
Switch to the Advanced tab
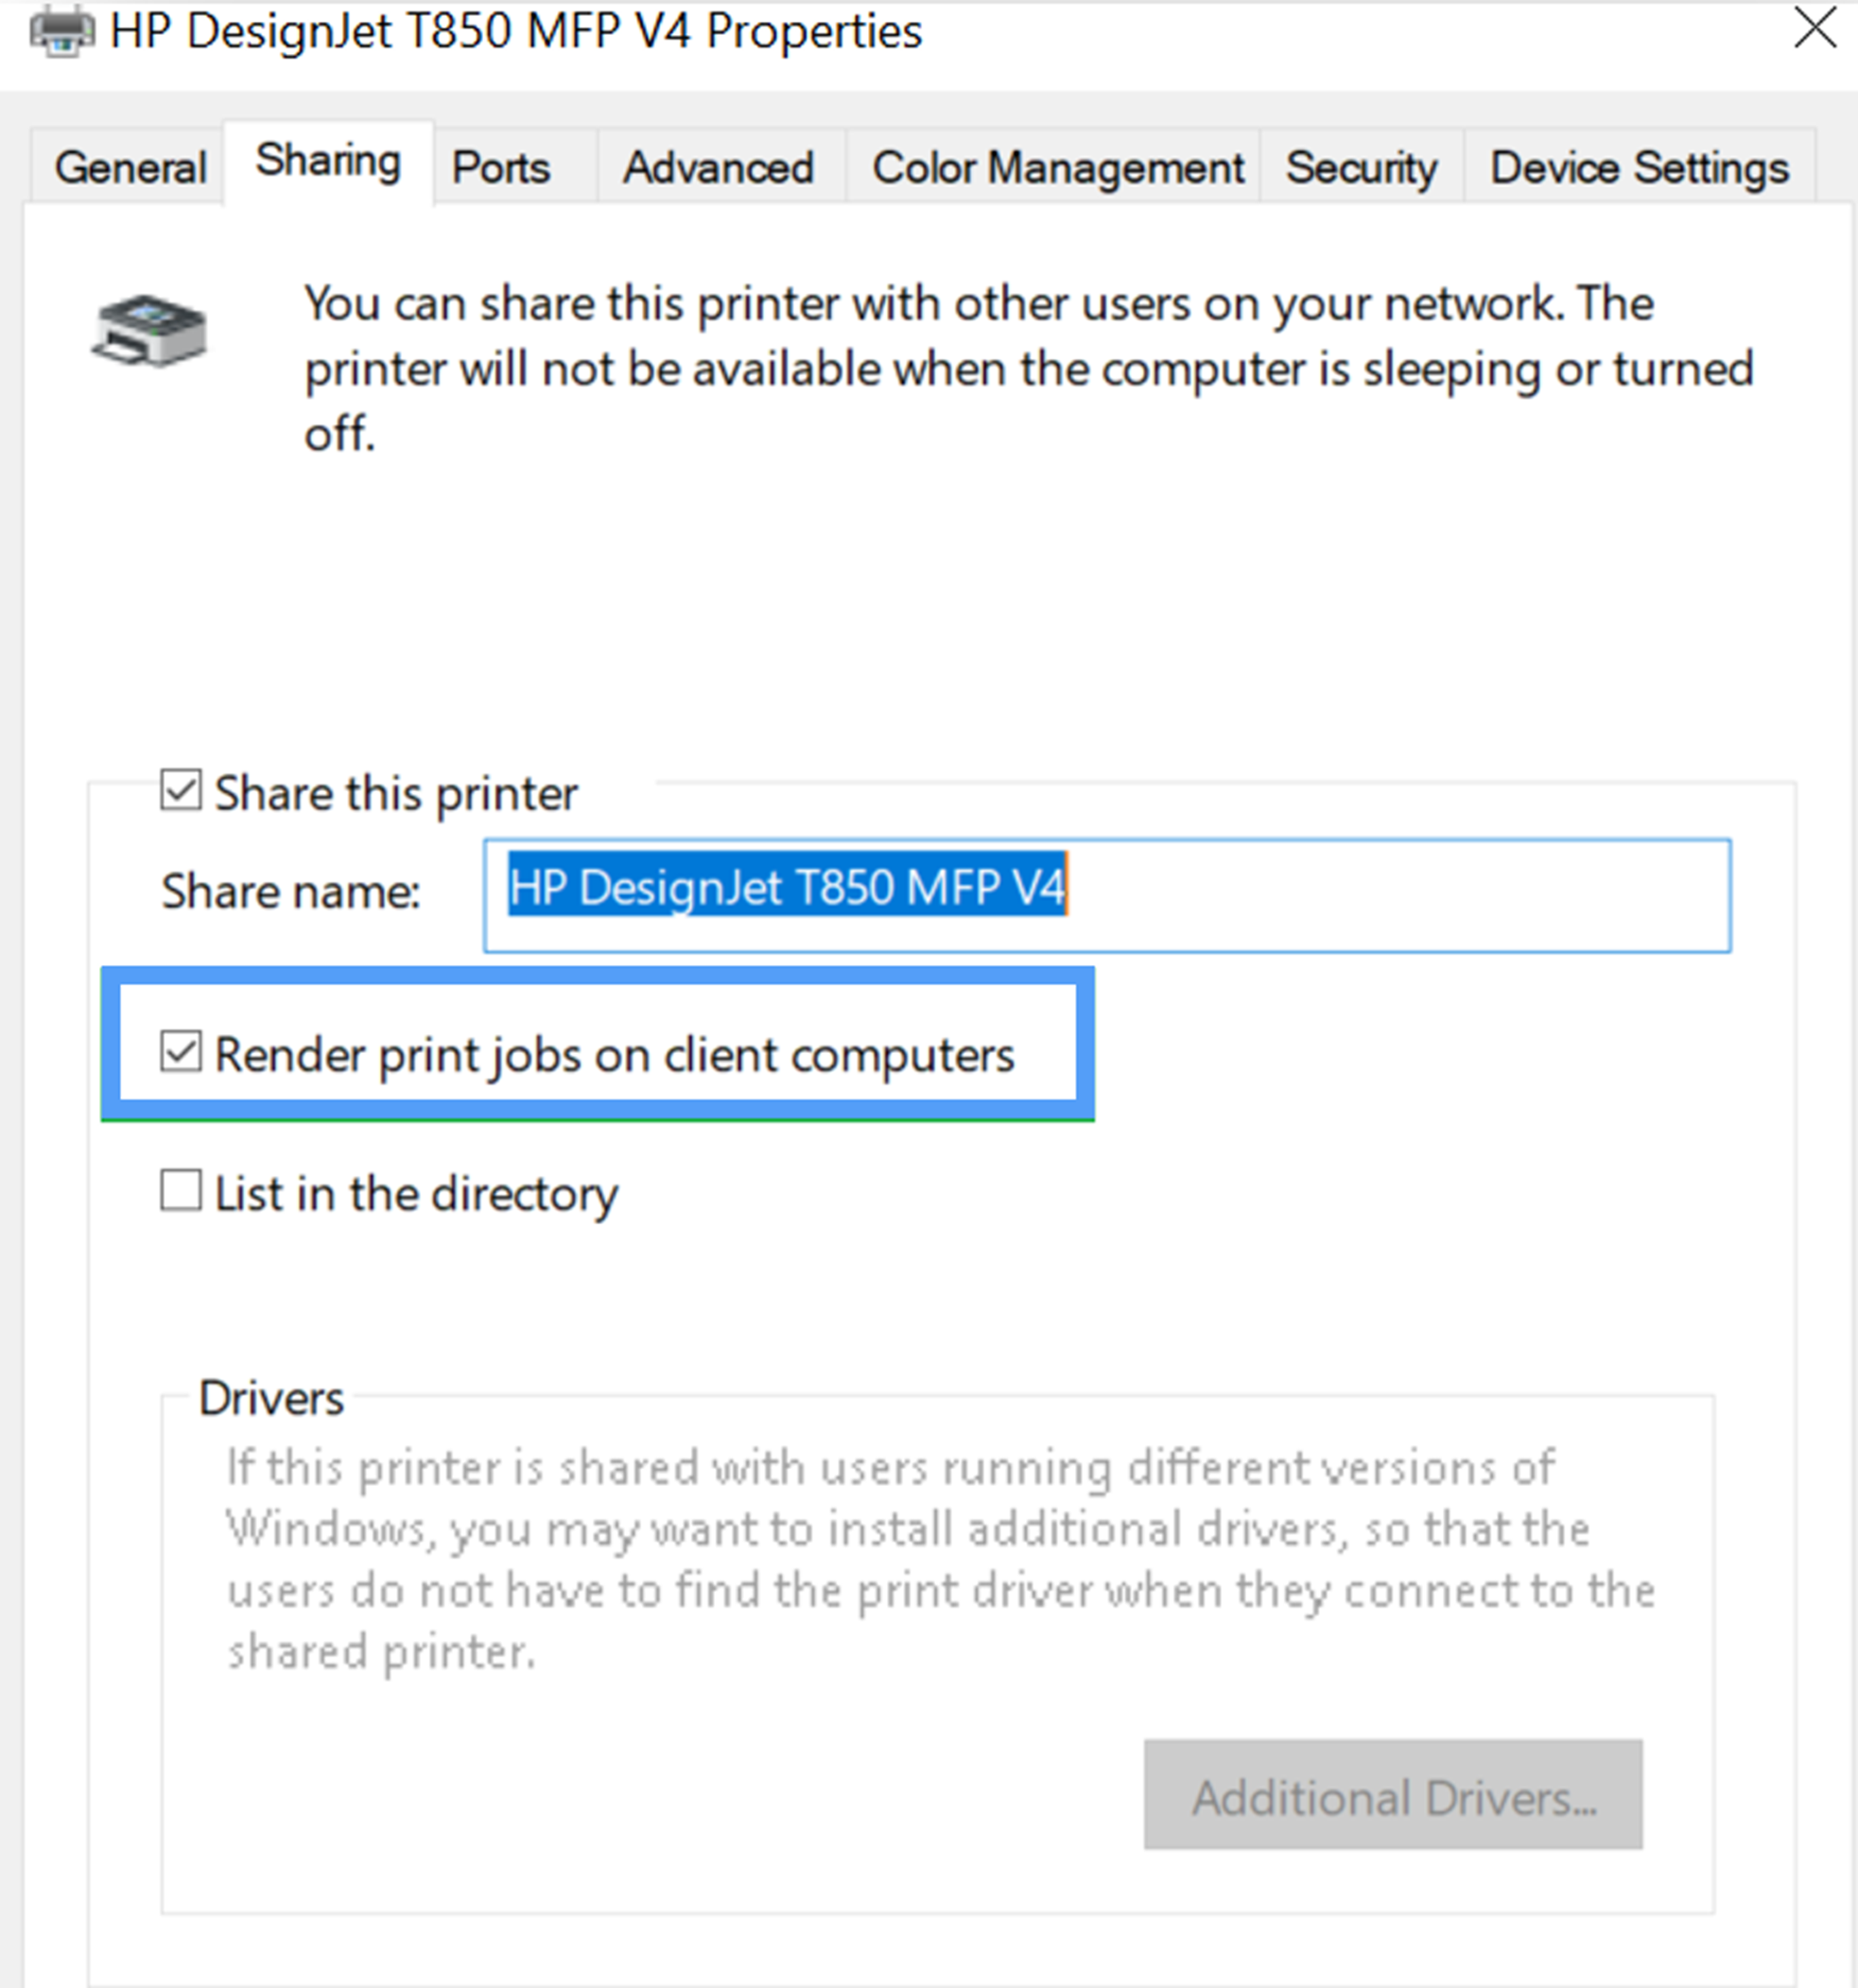pyautogui.click(x=717, y=167)
